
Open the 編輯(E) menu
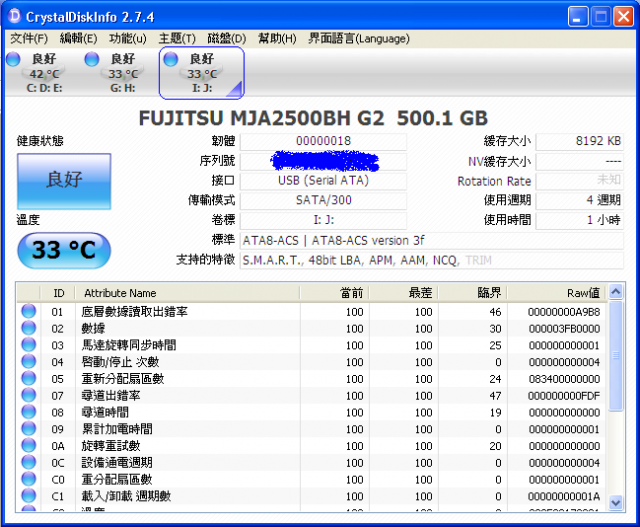coord(78,38)
